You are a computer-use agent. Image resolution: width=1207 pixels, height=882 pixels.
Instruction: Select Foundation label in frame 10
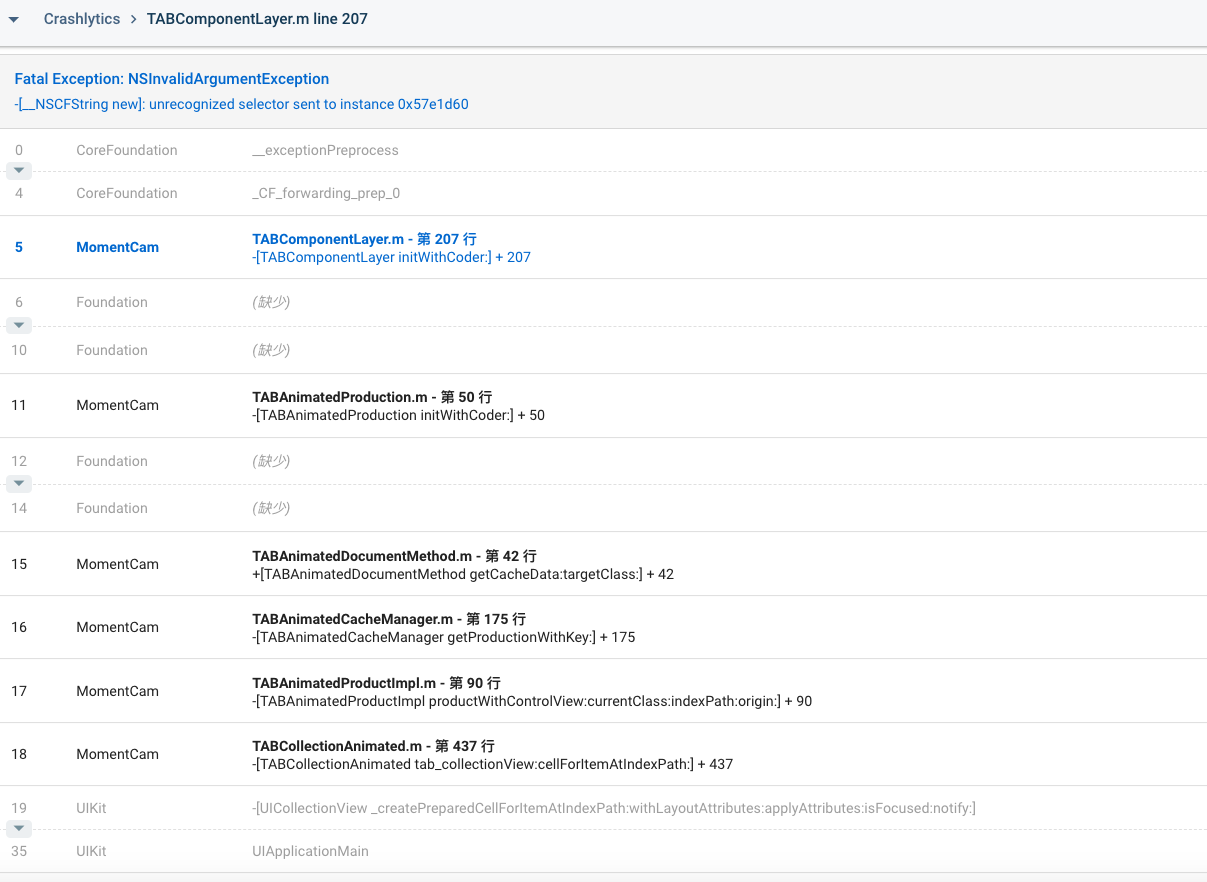pyautogui.click(x=112, y=350)
